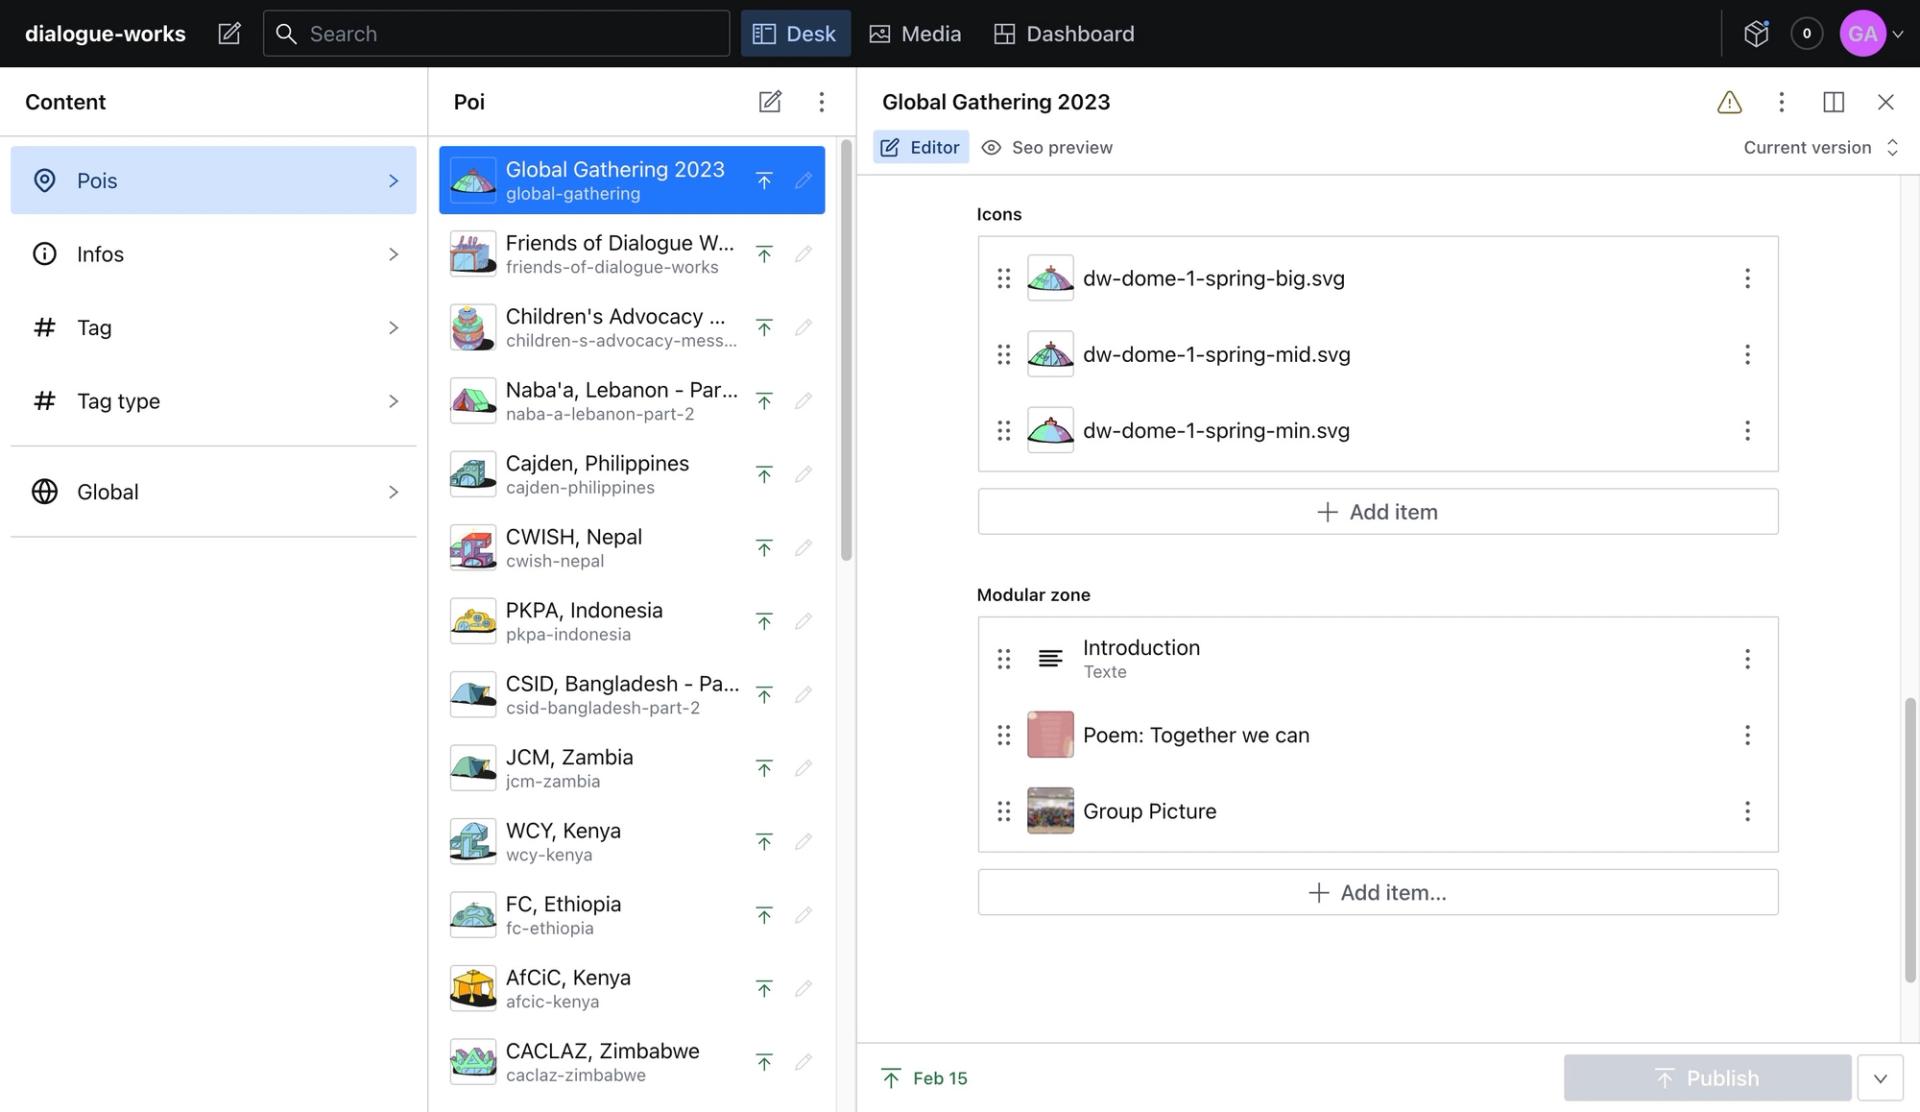
Task: Expand the Pois content section
Action: [x=213, y=180]
